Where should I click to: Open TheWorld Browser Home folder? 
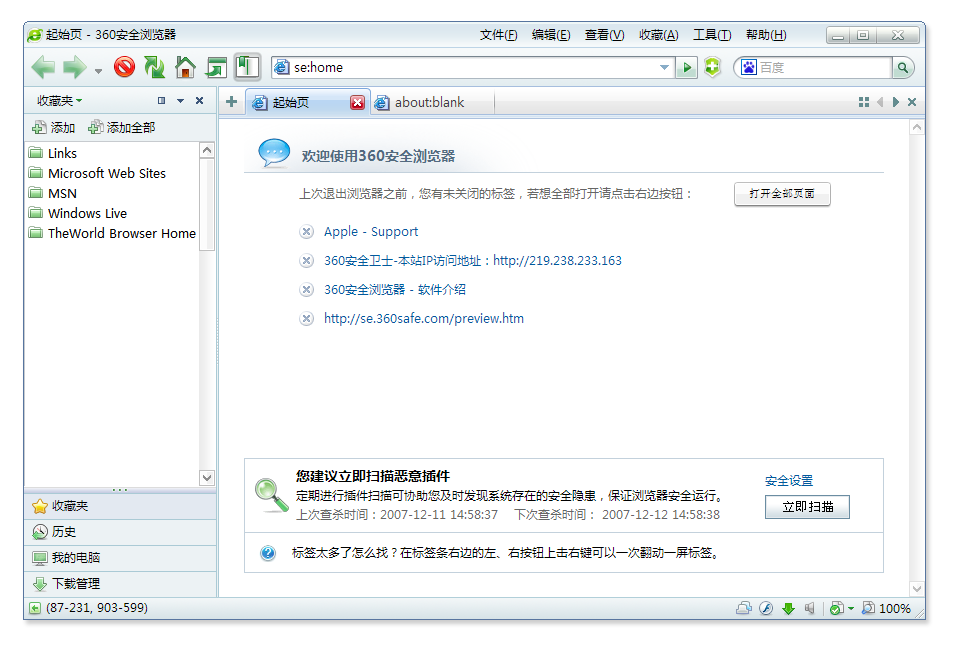tap(112, 233)
